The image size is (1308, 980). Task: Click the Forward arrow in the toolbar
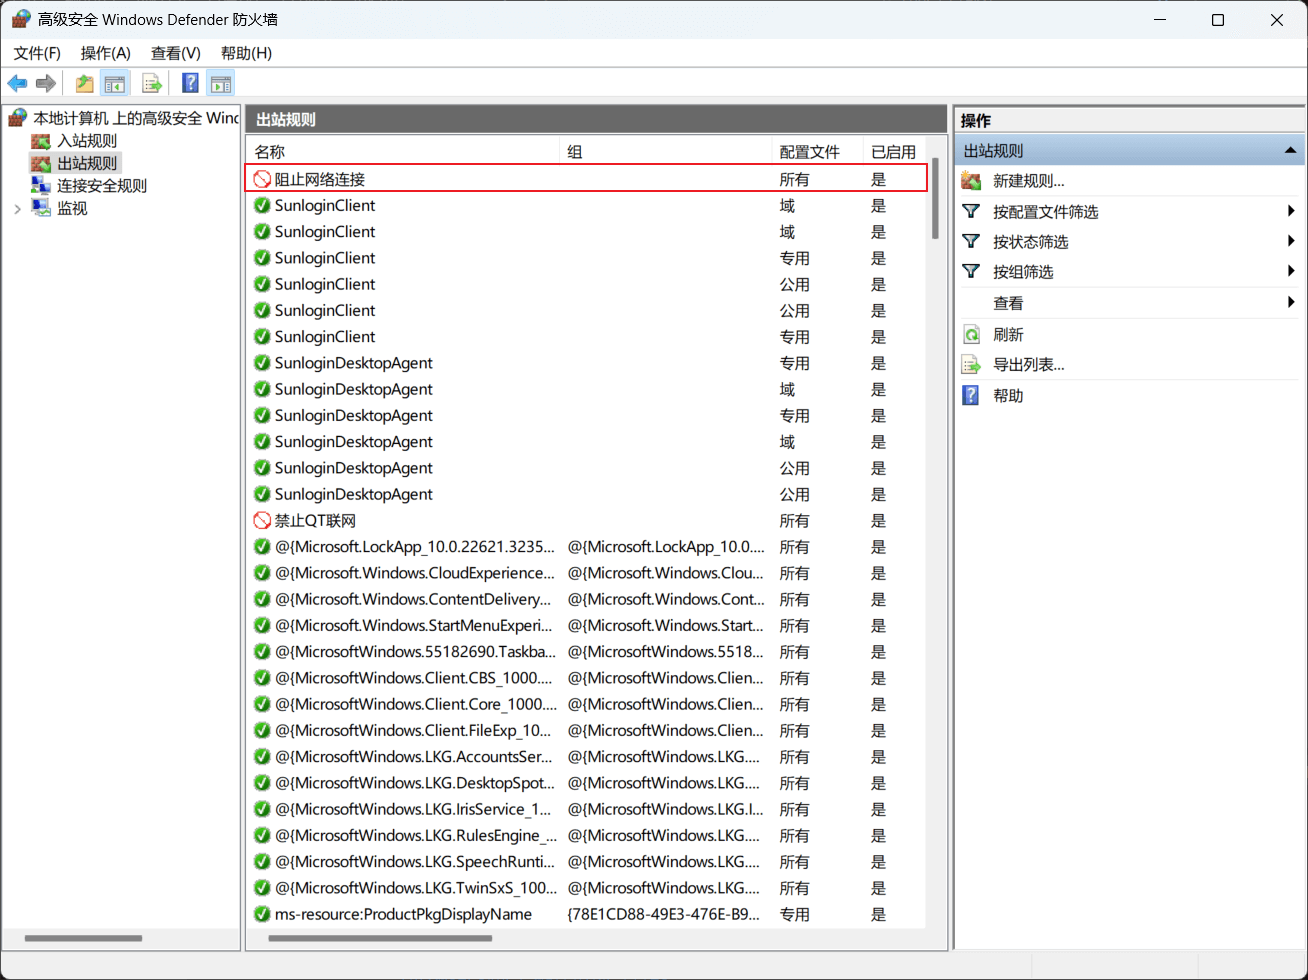point(45,84)
